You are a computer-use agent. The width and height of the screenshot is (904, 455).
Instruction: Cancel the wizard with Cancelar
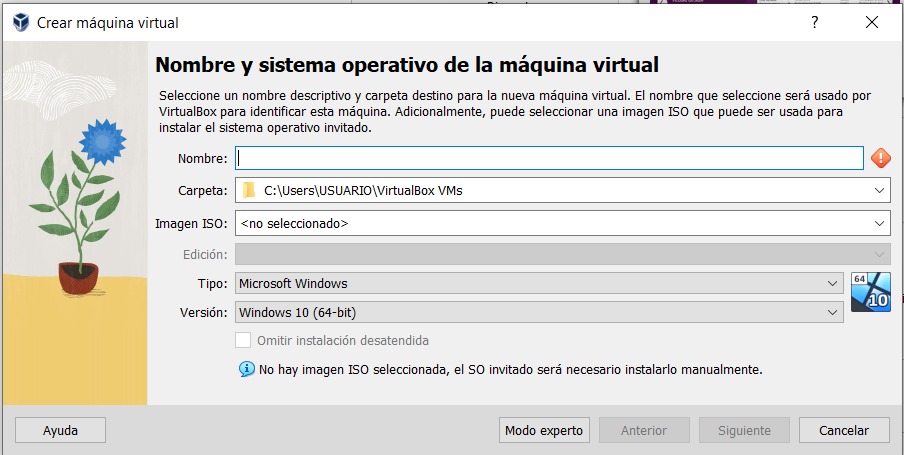coord(844,430)
